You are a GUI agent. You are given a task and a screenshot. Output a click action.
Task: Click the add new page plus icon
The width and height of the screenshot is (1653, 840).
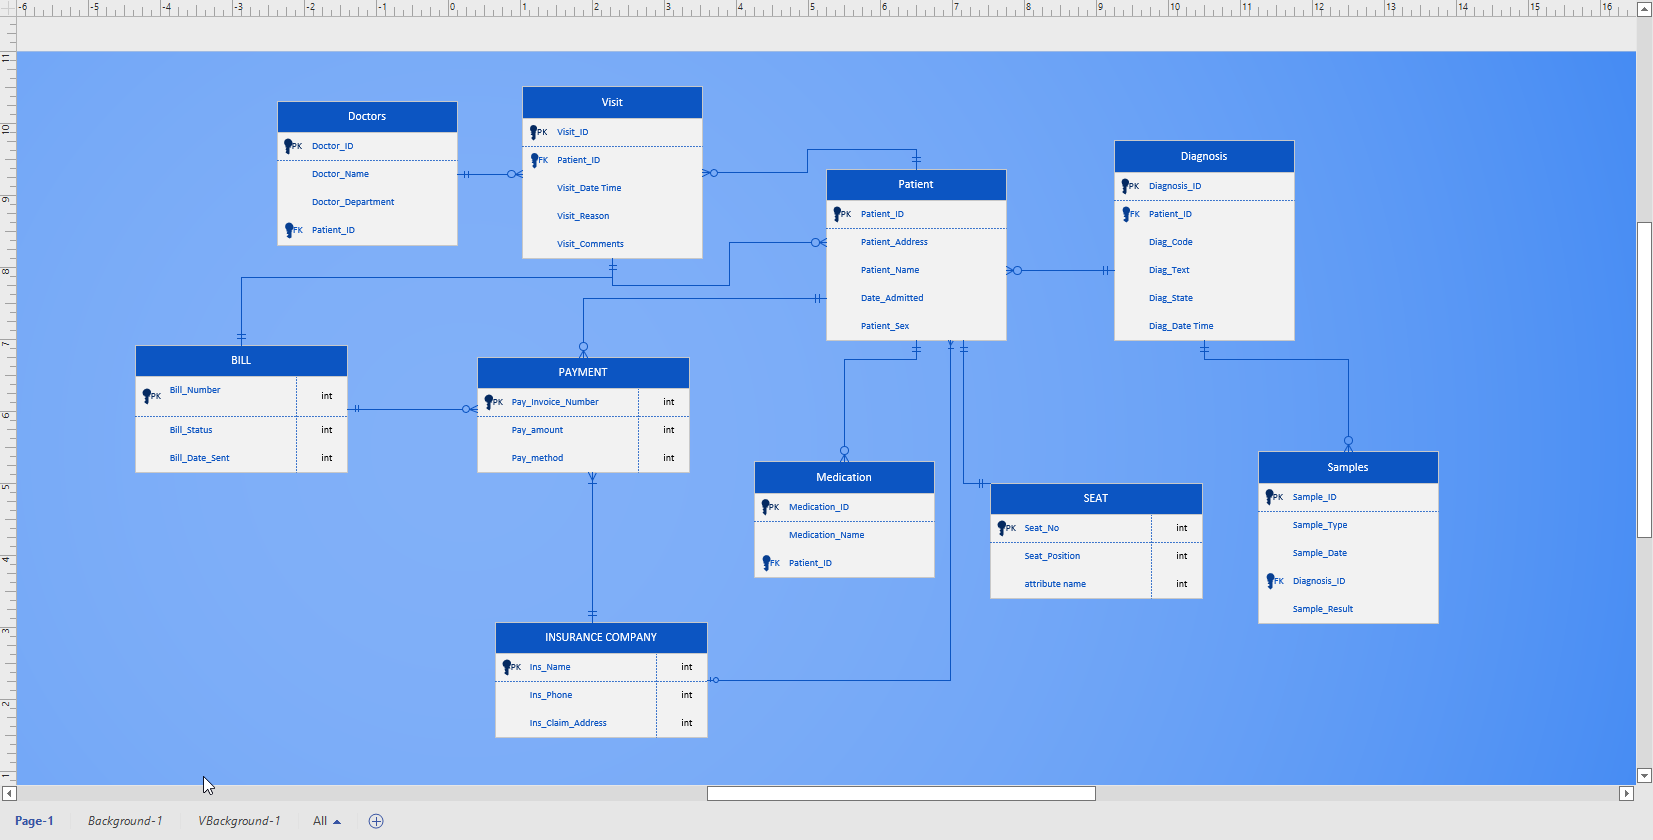376,821
